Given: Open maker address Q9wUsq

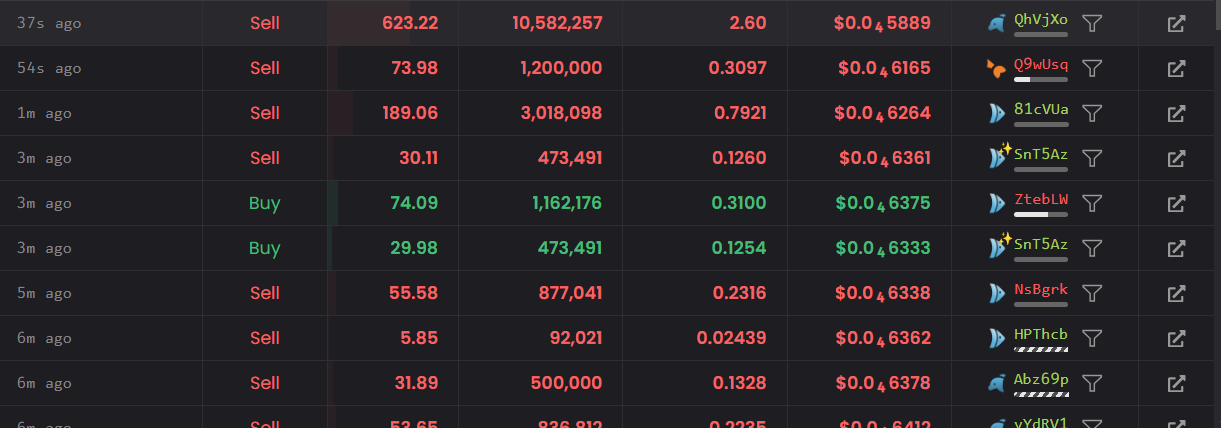Looking at the screenshot, I should 1040,64.
